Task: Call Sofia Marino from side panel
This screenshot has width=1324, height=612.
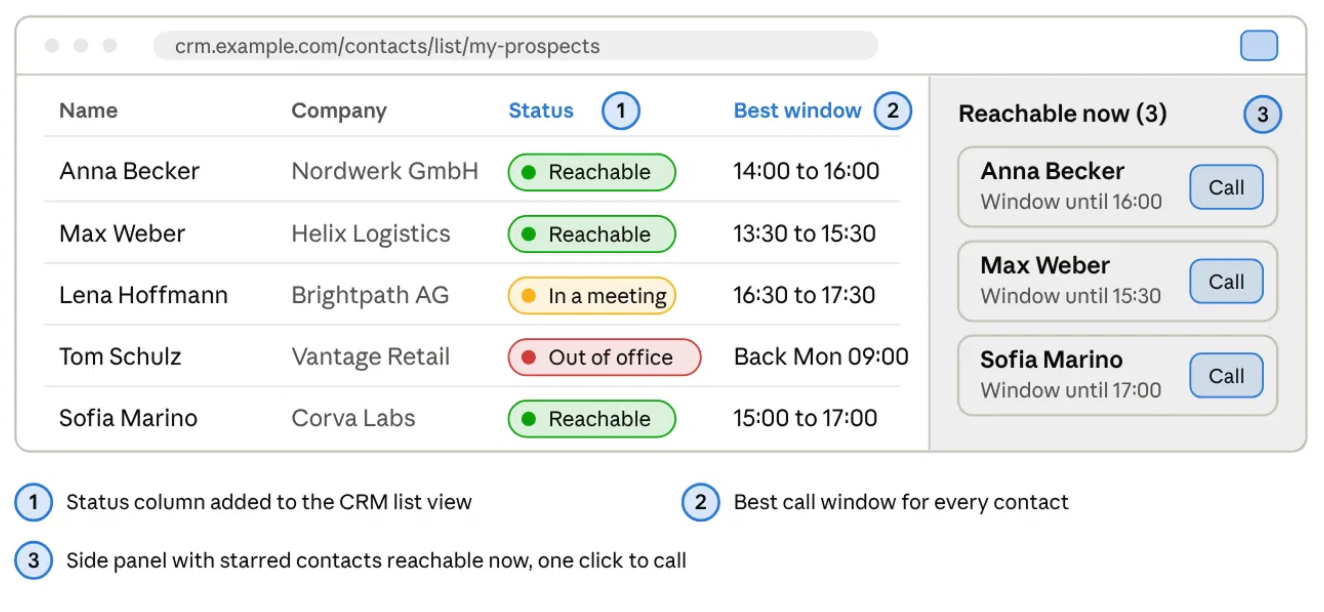Action: 1226,376
